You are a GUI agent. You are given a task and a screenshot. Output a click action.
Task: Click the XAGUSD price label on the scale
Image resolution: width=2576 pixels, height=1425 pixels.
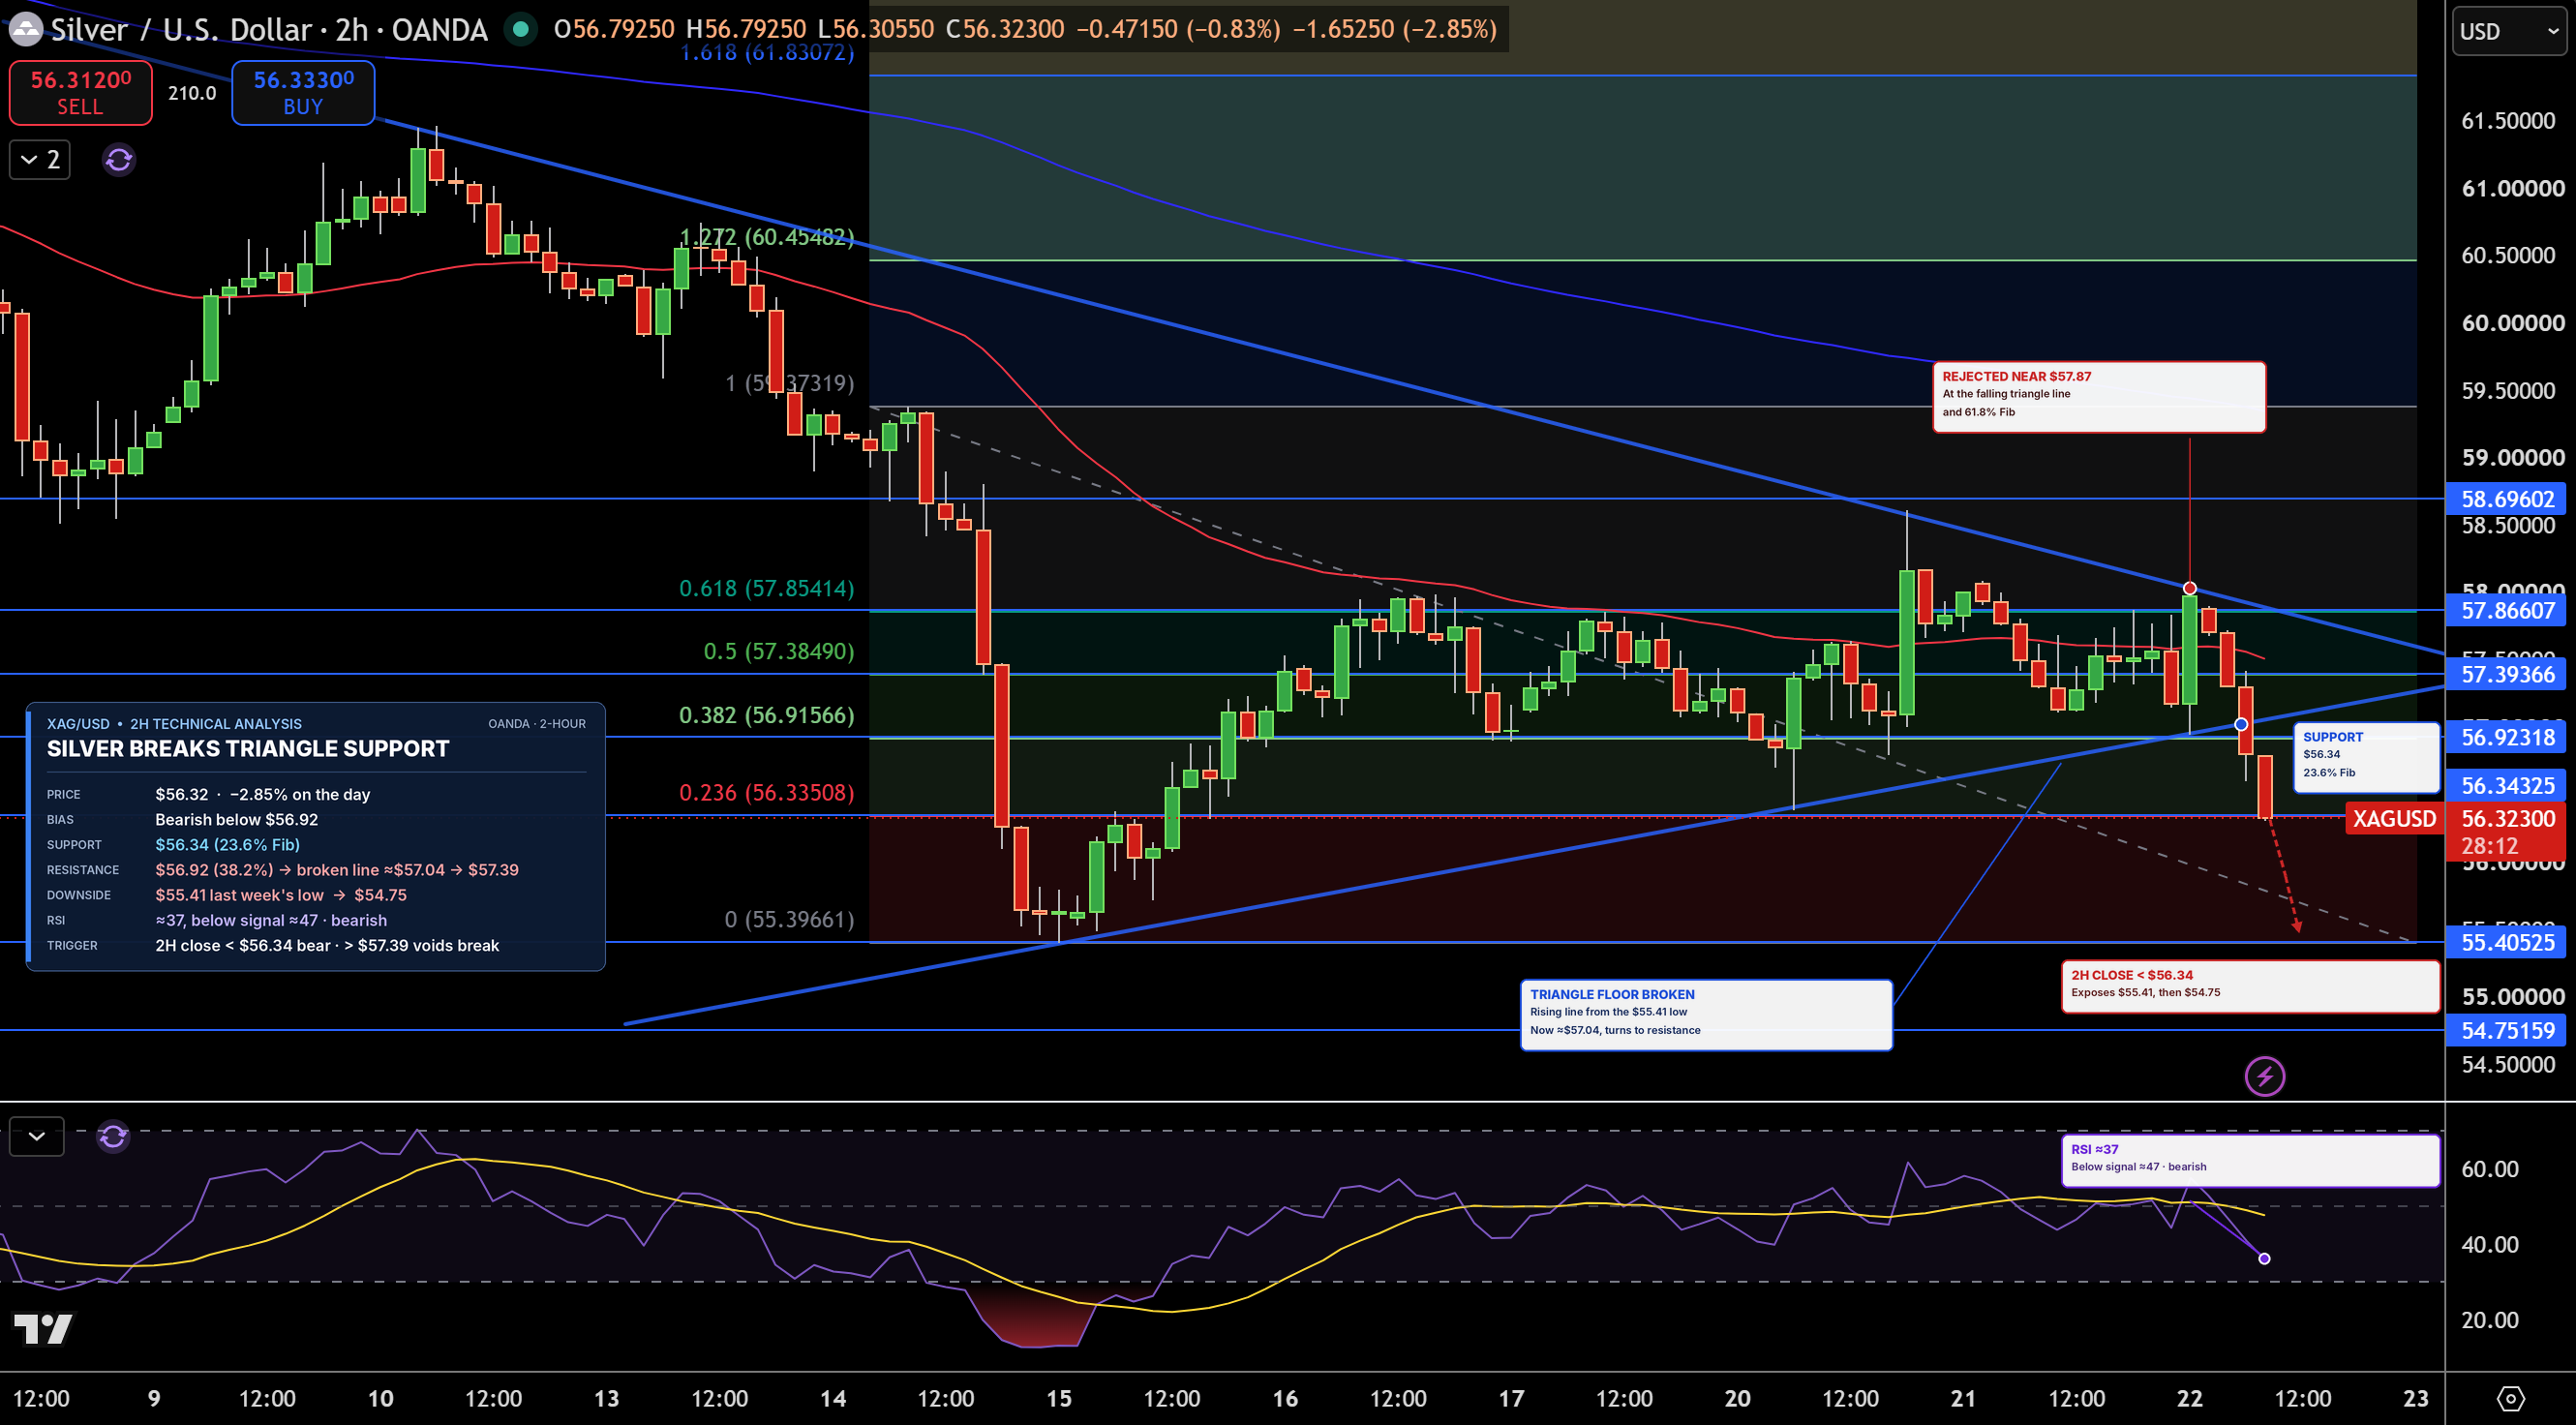click(2394, 819)
